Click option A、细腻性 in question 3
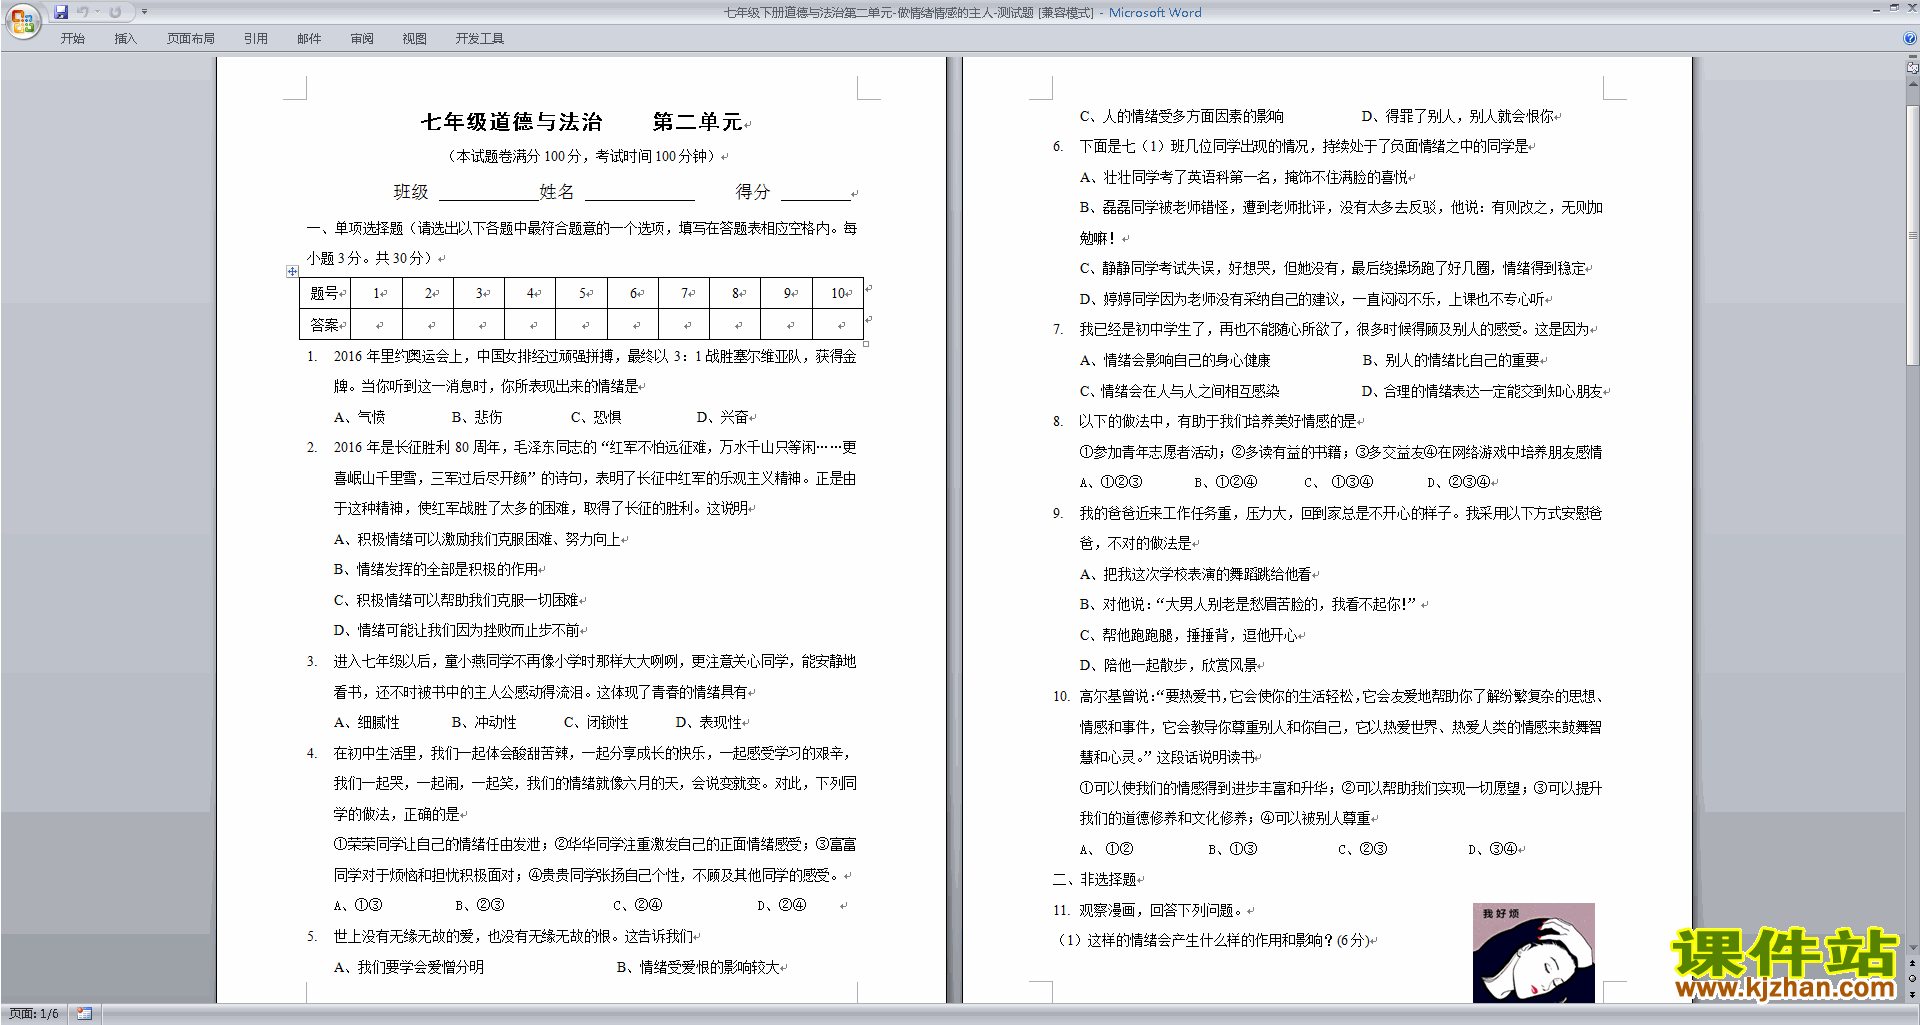The width and height of the screenshot is (1920, 1025). click(x=366, y=722)
